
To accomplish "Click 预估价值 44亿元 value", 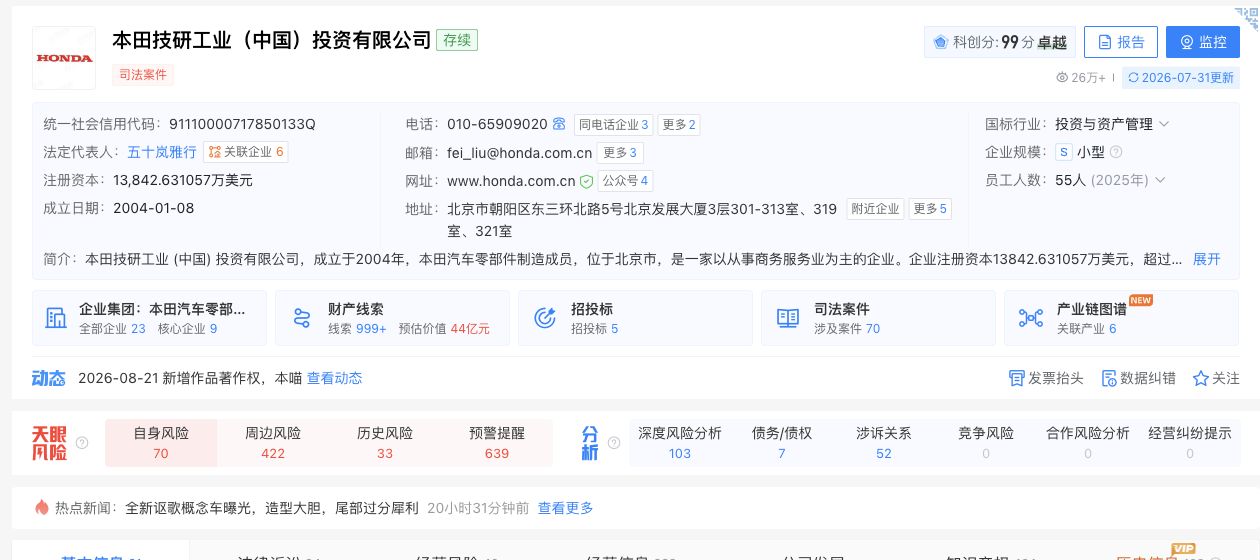I will pos(444,329).
